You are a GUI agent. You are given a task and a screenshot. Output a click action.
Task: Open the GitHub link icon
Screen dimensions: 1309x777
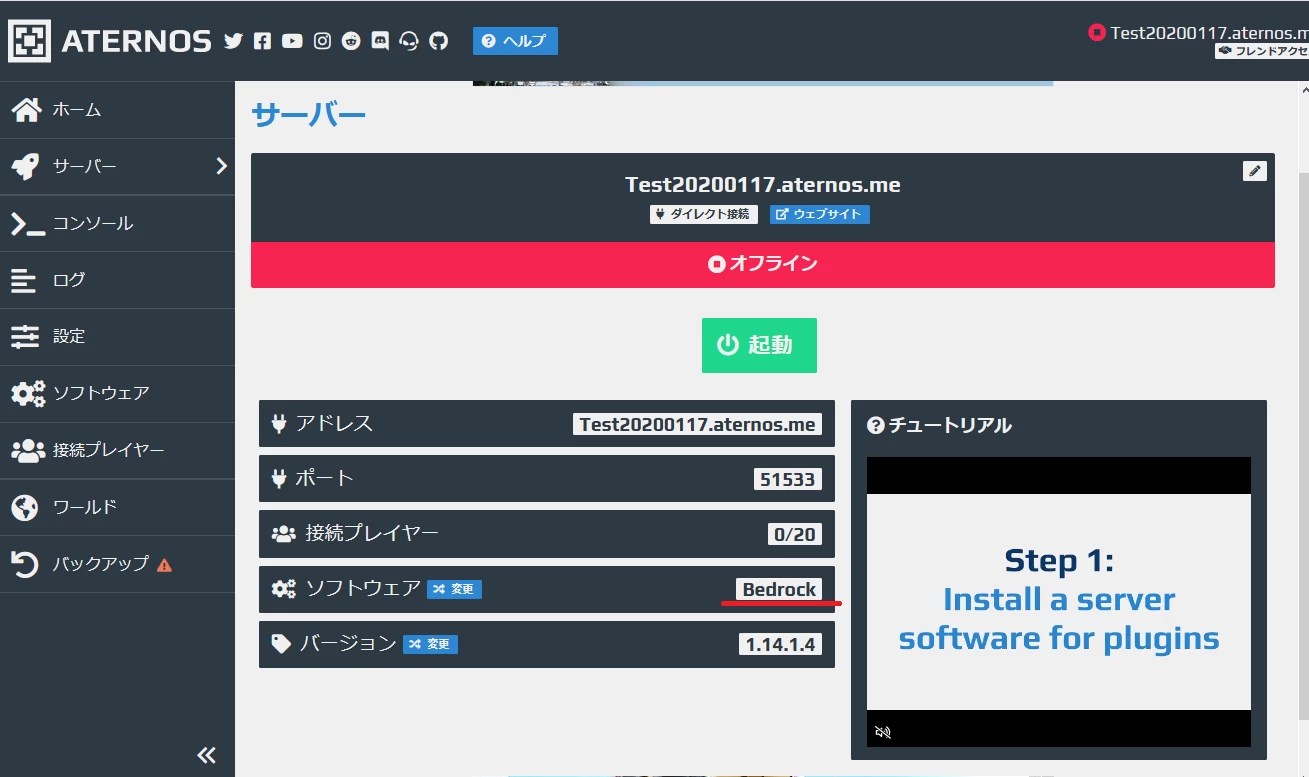pos(438,41)
